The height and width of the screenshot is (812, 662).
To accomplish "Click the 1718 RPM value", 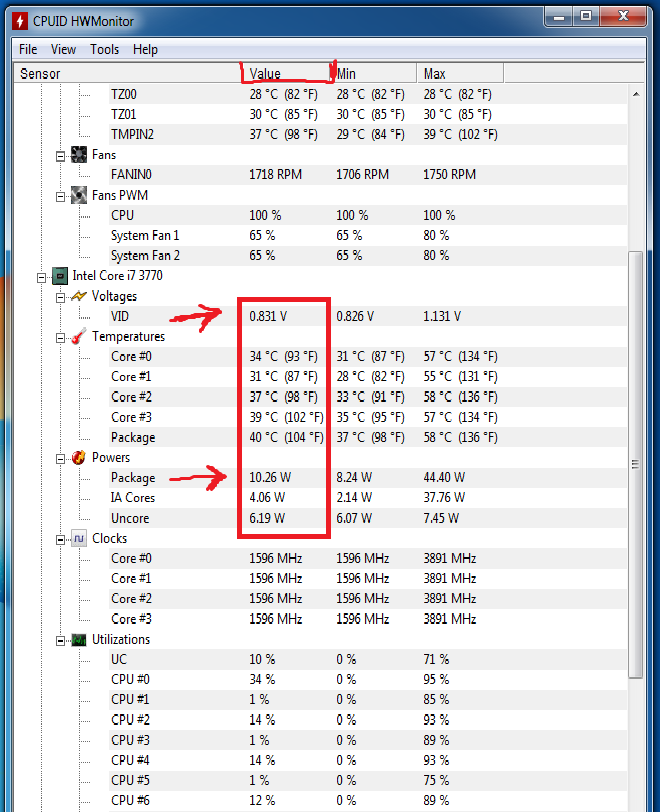I will coord(276,175).
